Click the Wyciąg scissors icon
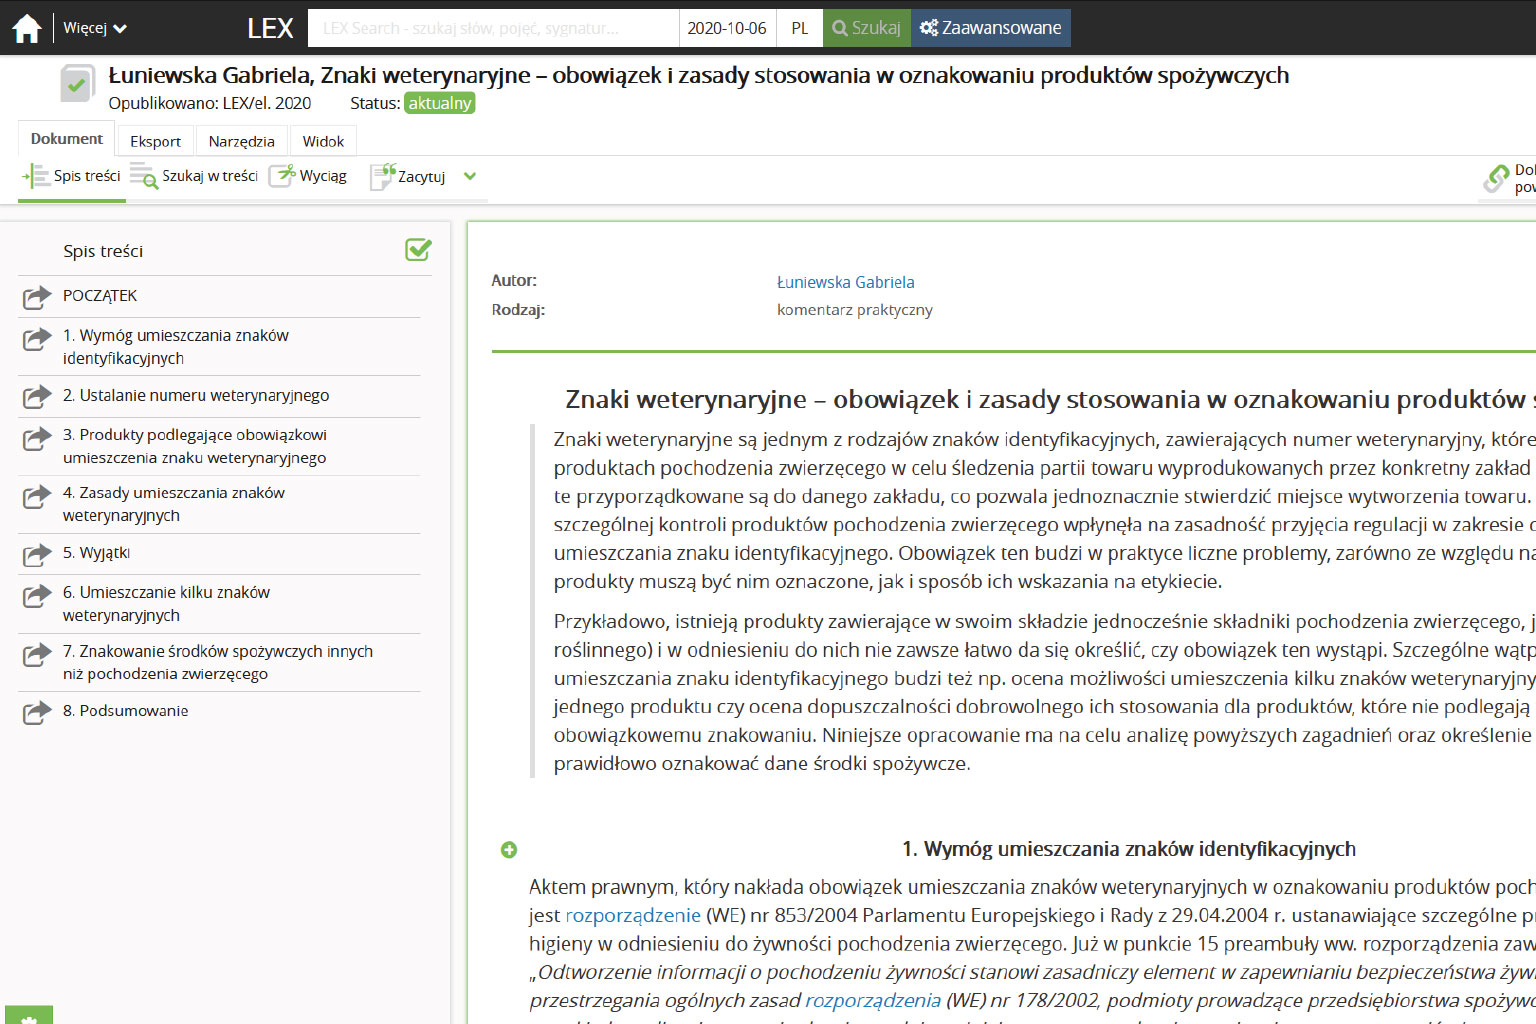 (x=283, y=175)
